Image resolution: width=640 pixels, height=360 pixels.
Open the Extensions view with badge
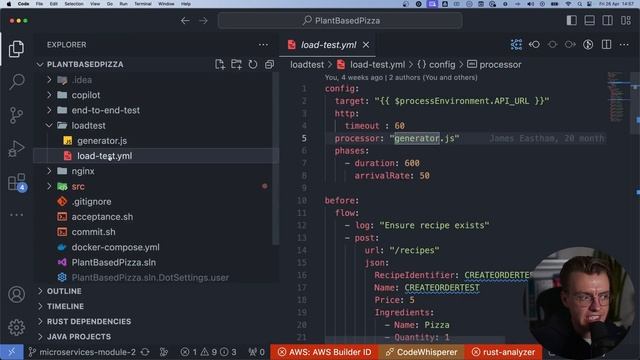pos(16,182)
